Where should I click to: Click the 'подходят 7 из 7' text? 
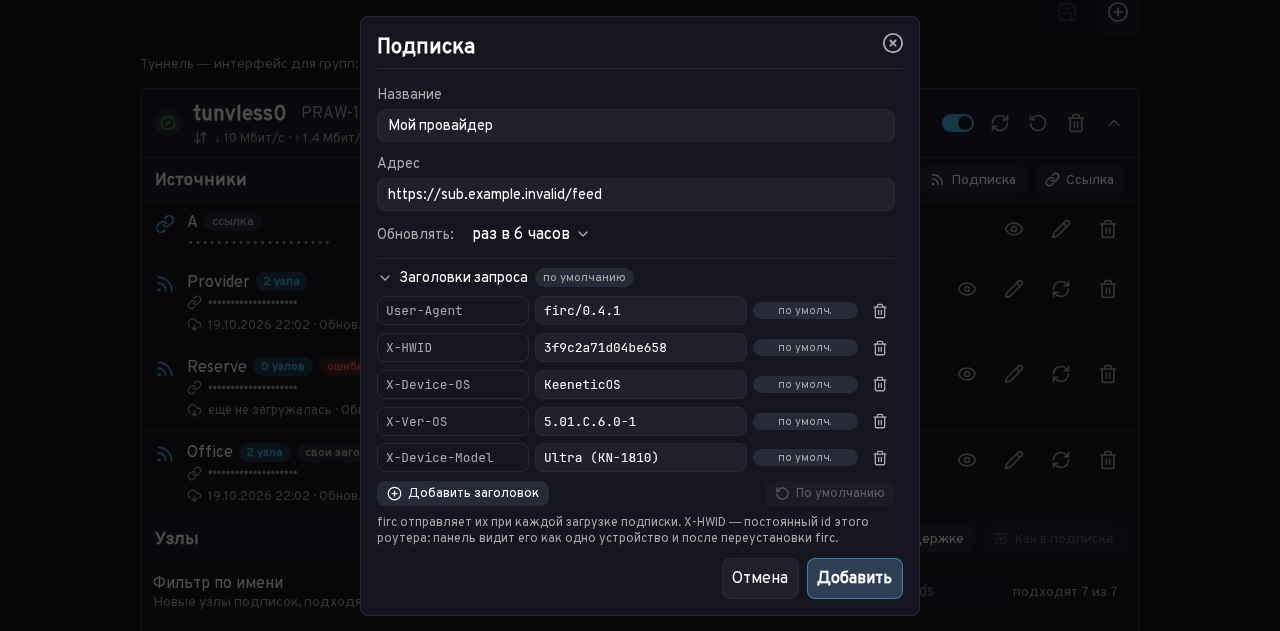1065,592
